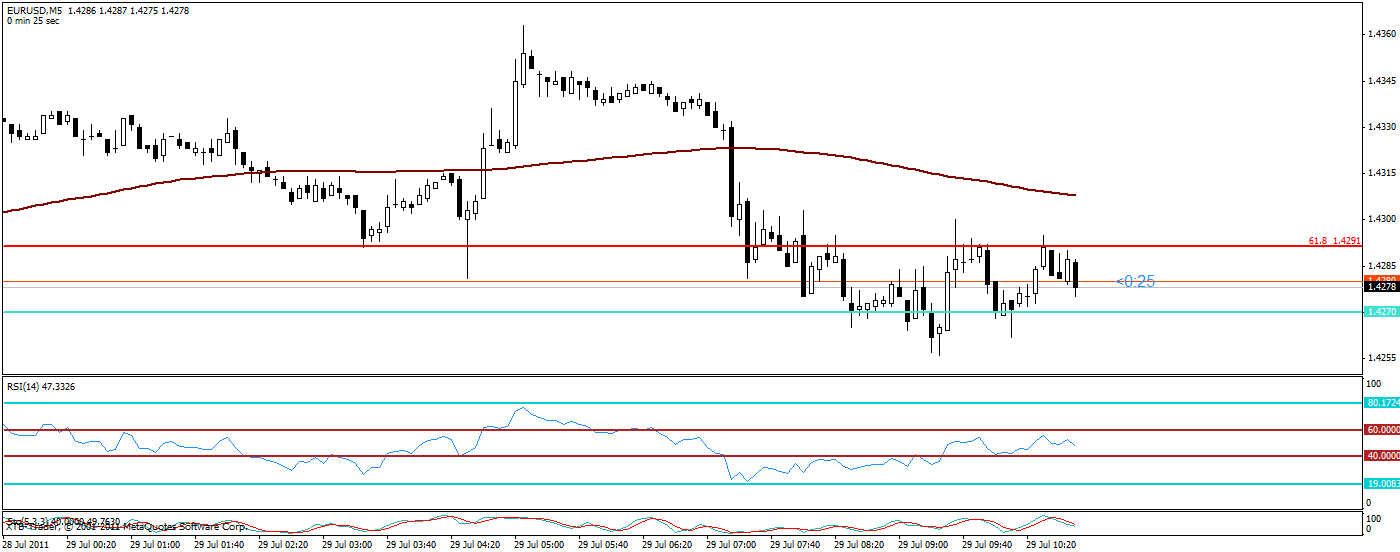Select the 60.0000 RSI level tag

point(1382,430)
